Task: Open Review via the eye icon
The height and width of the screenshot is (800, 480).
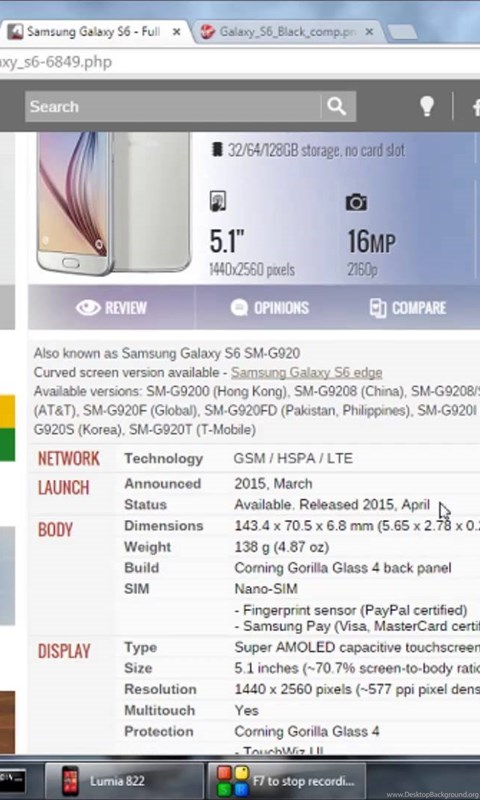Action: [x=89, y=308]
